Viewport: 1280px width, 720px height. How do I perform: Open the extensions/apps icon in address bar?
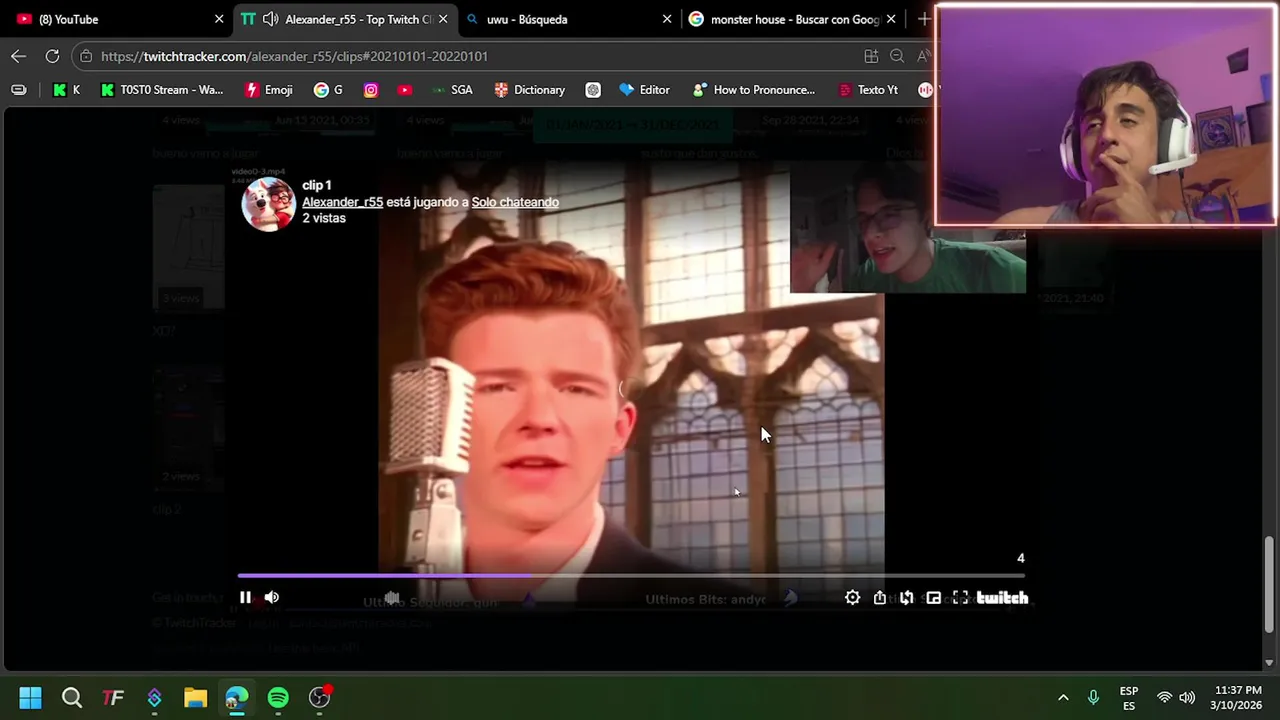871,57
